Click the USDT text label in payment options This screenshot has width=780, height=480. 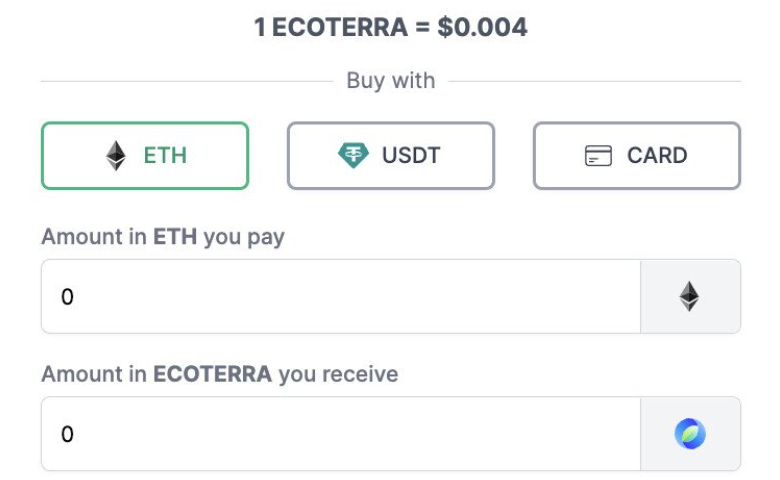point(411,155)
